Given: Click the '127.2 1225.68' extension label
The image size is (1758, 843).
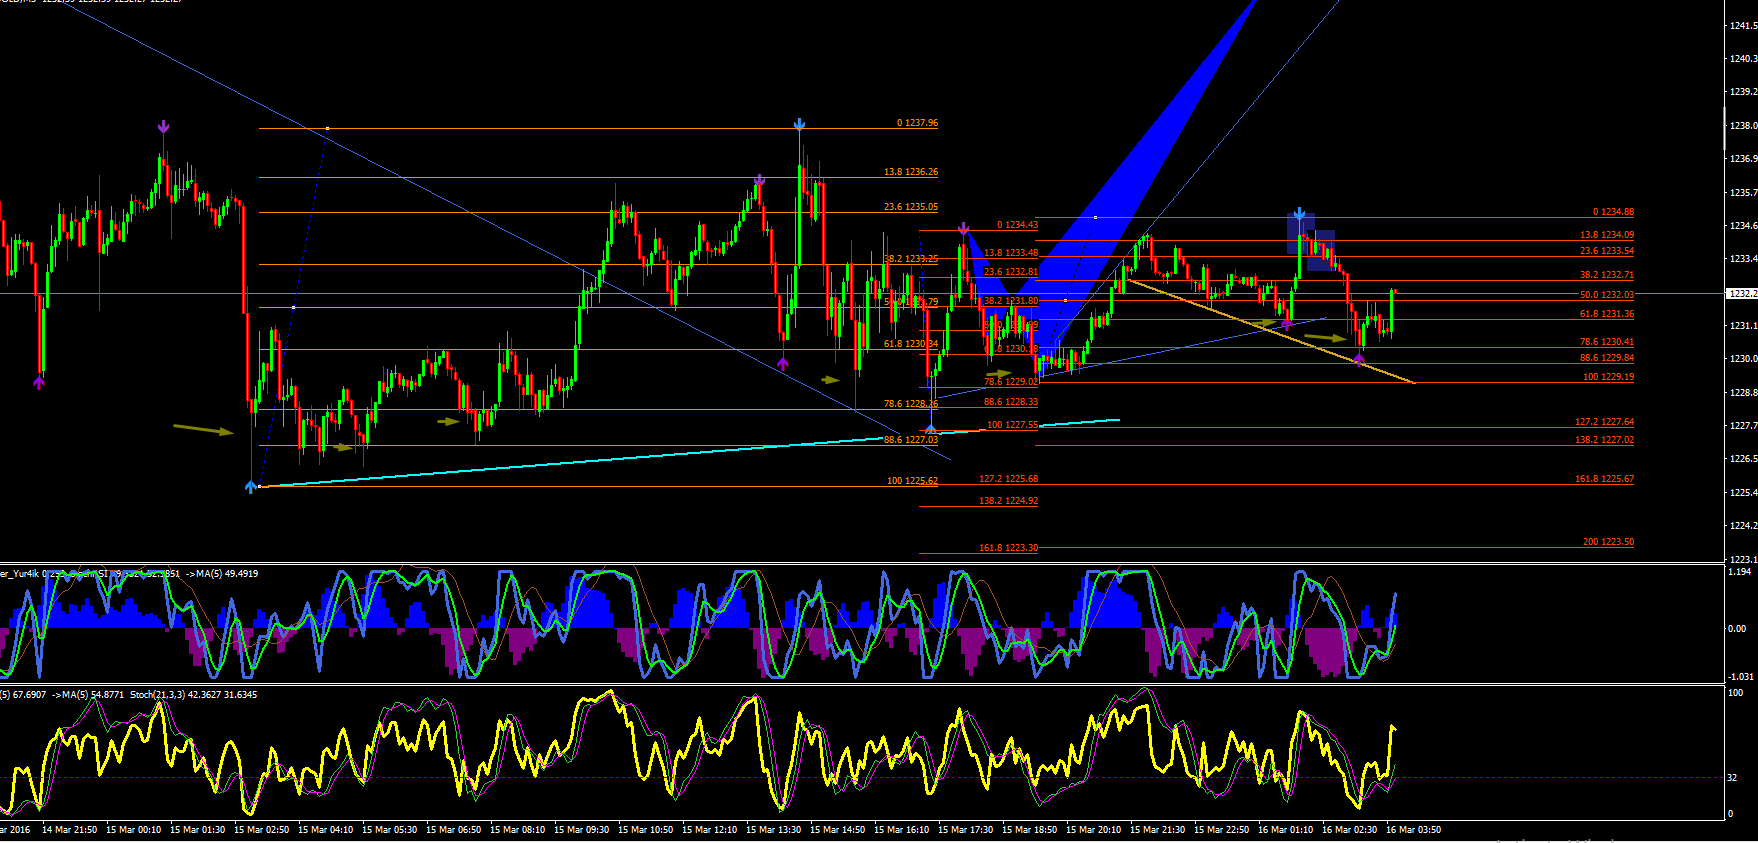Looking at the screenshot, I should click(1008, 479).
